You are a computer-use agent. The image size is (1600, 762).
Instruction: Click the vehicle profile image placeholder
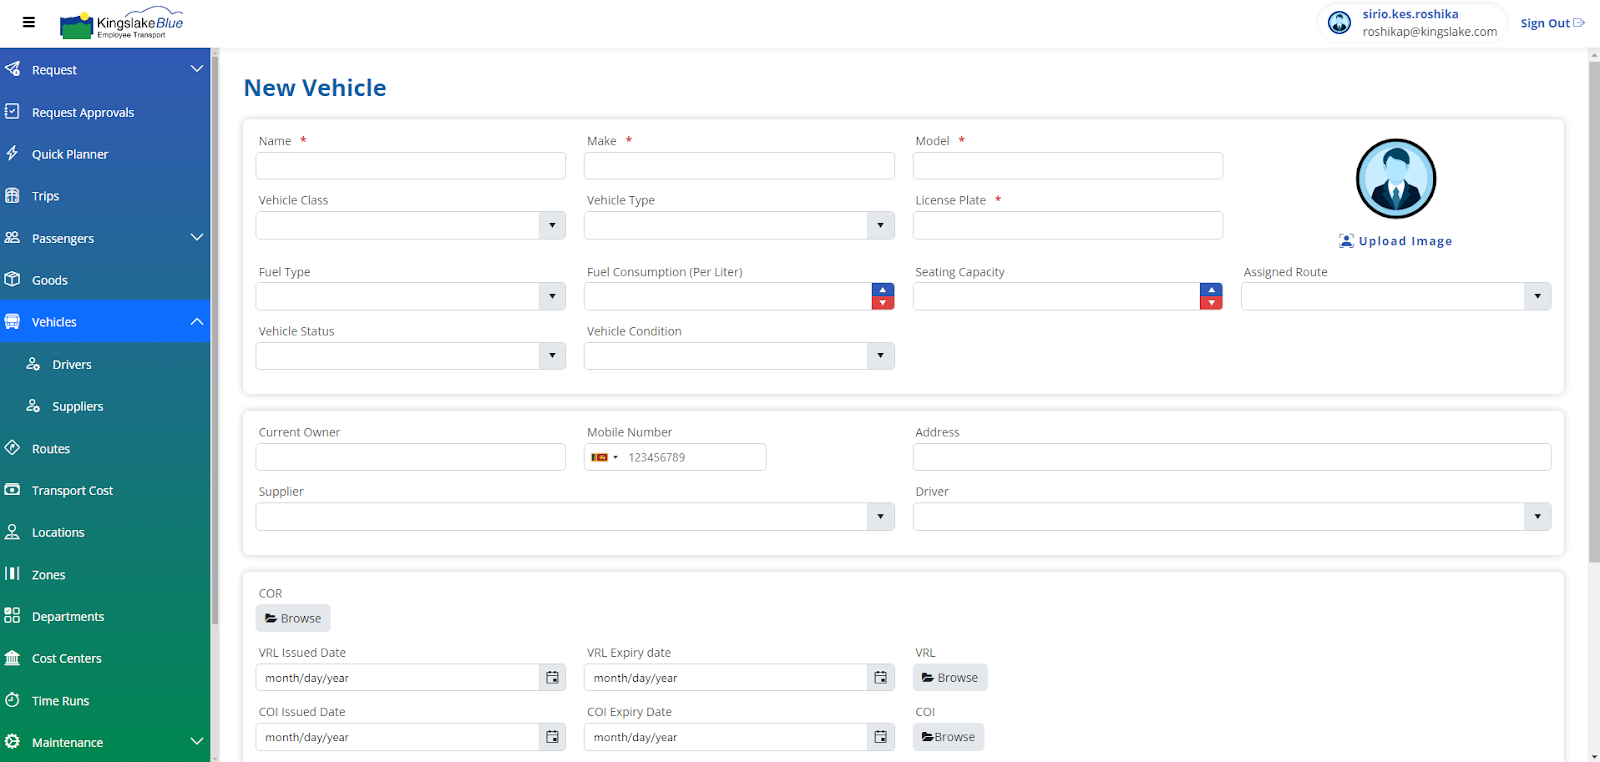pos(1396,179)
